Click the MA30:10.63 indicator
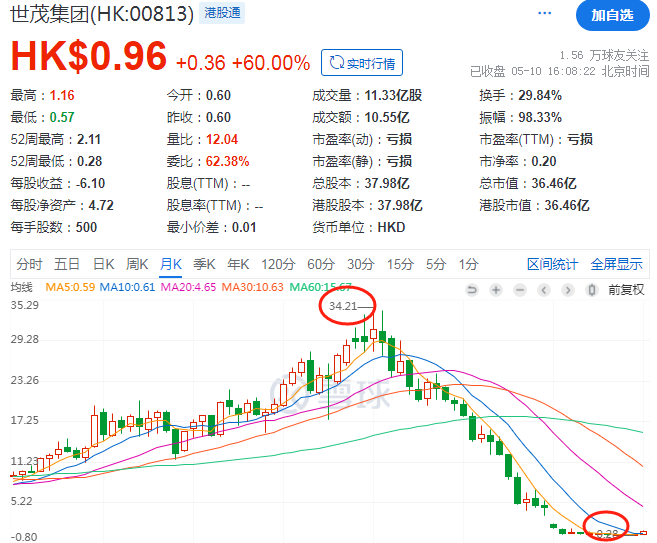The height and width of the screenshot is (543, 657). pos(252,287)
